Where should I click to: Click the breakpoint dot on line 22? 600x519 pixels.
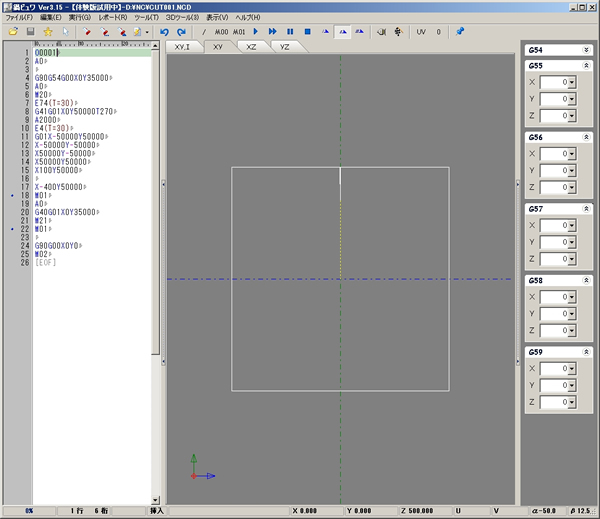[12, 229]
